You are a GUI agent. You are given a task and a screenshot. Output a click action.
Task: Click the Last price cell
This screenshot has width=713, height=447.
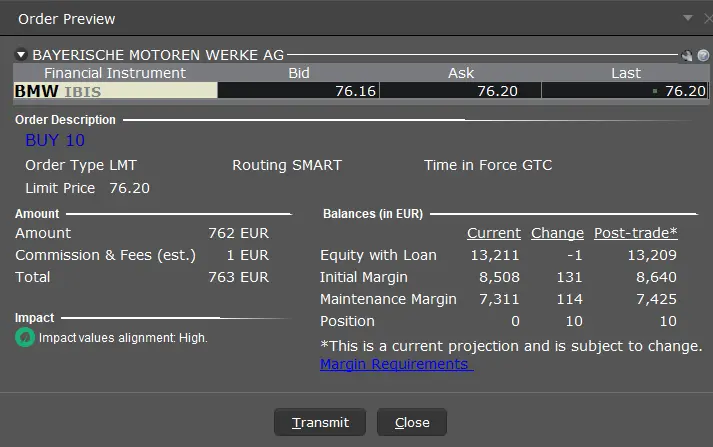coord(624,91)
